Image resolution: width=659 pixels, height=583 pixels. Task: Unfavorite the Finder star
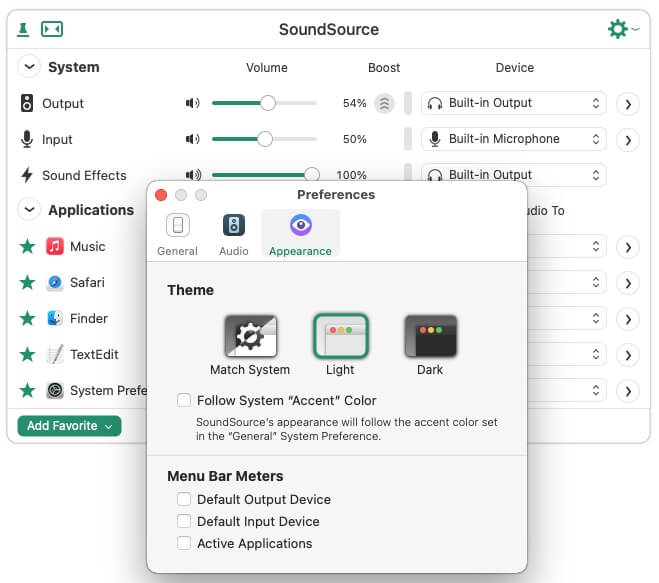click(x=27, y=318)
